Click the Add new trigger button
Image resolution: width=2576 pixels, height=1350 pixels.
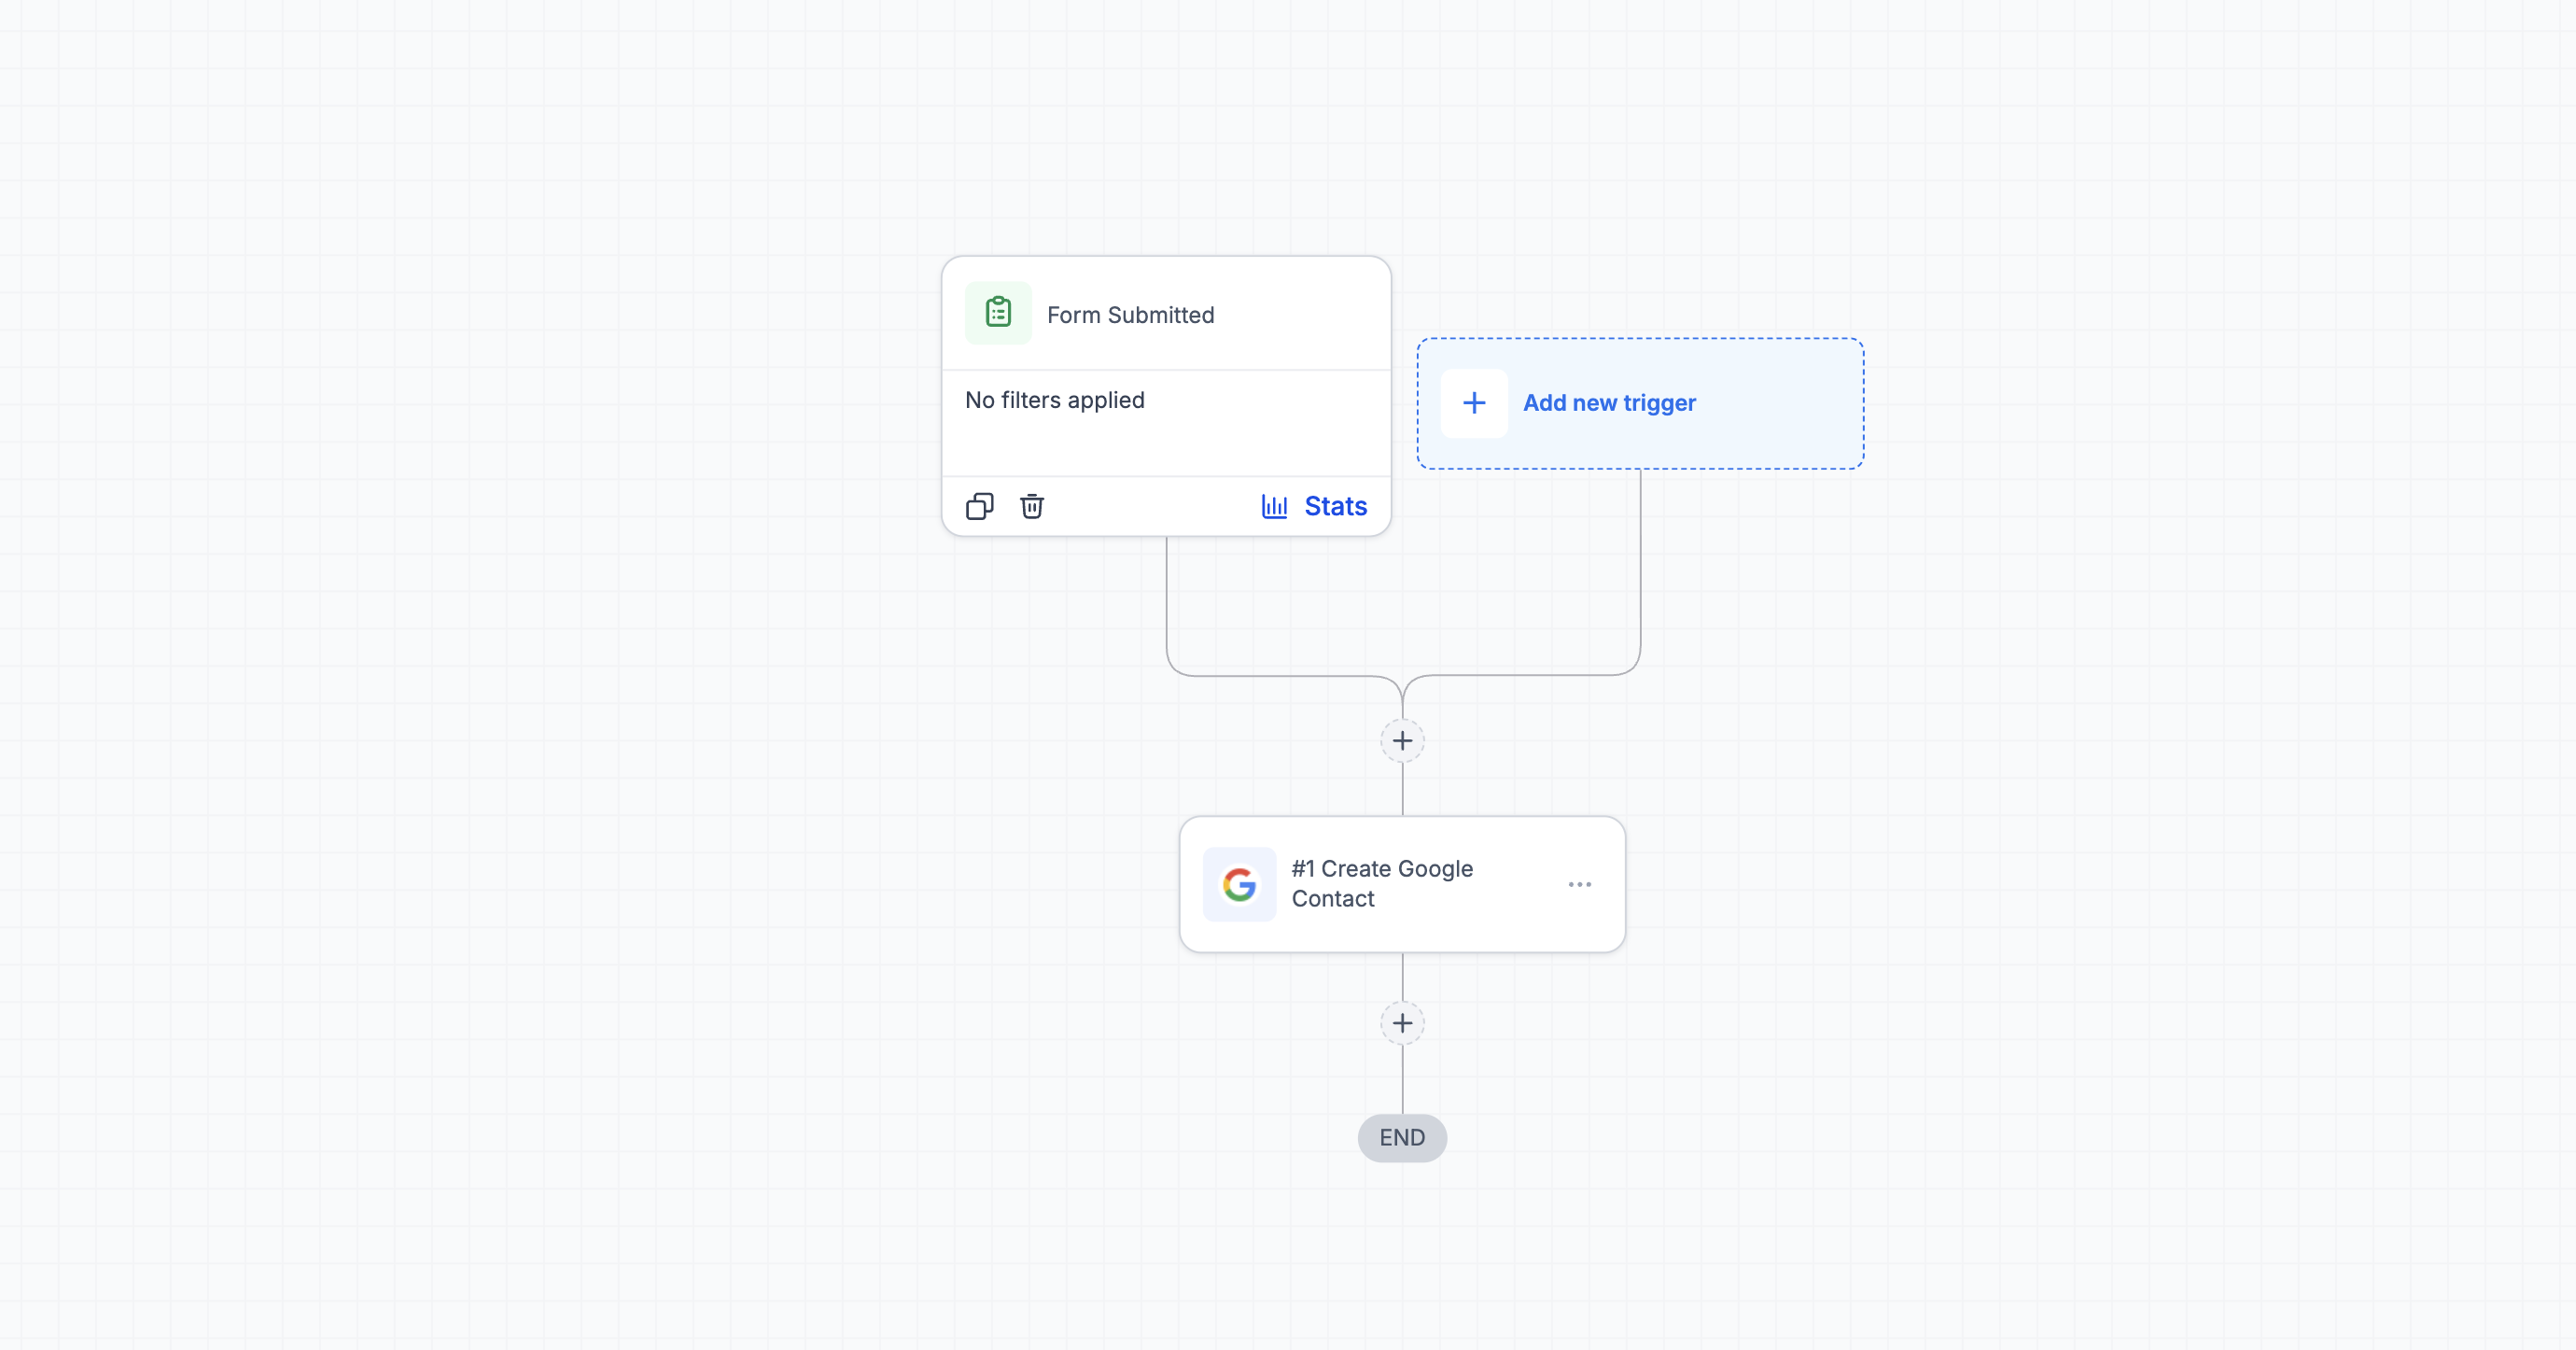(1640, 403)
